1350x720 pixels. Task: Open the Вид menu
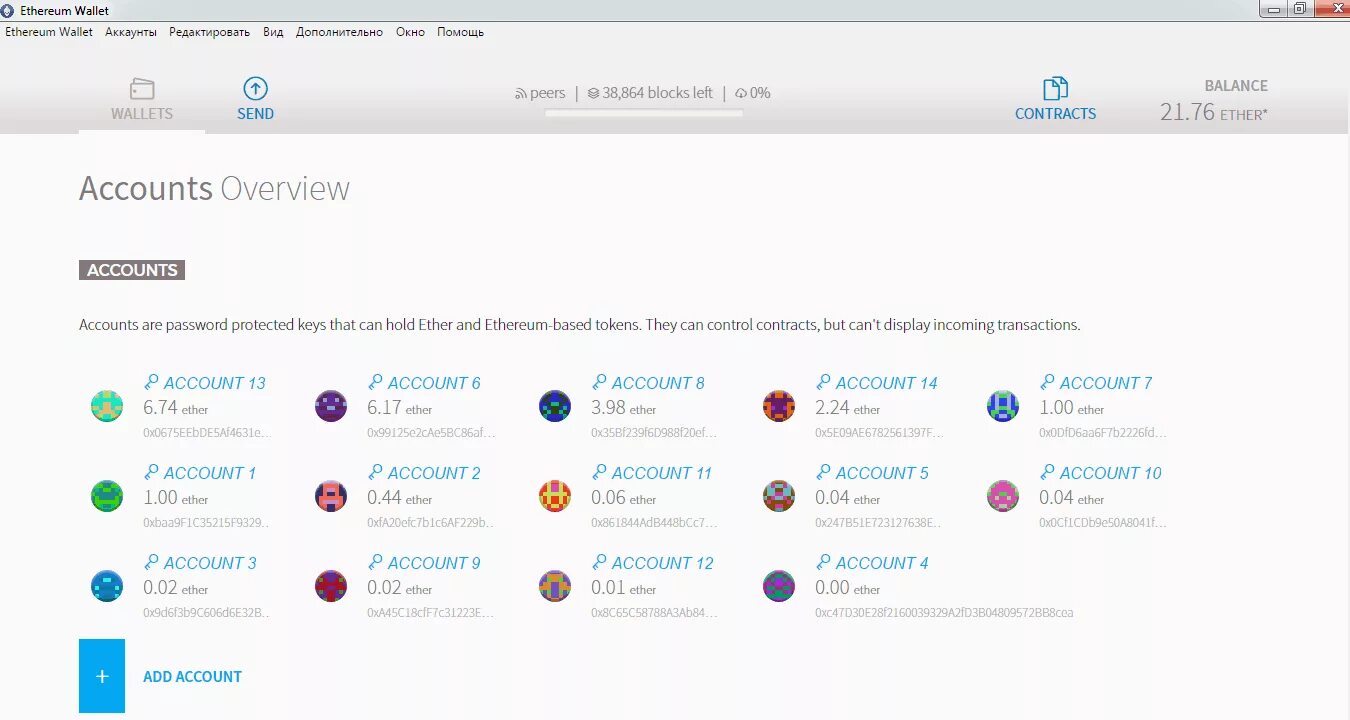(x=273, y=32)
